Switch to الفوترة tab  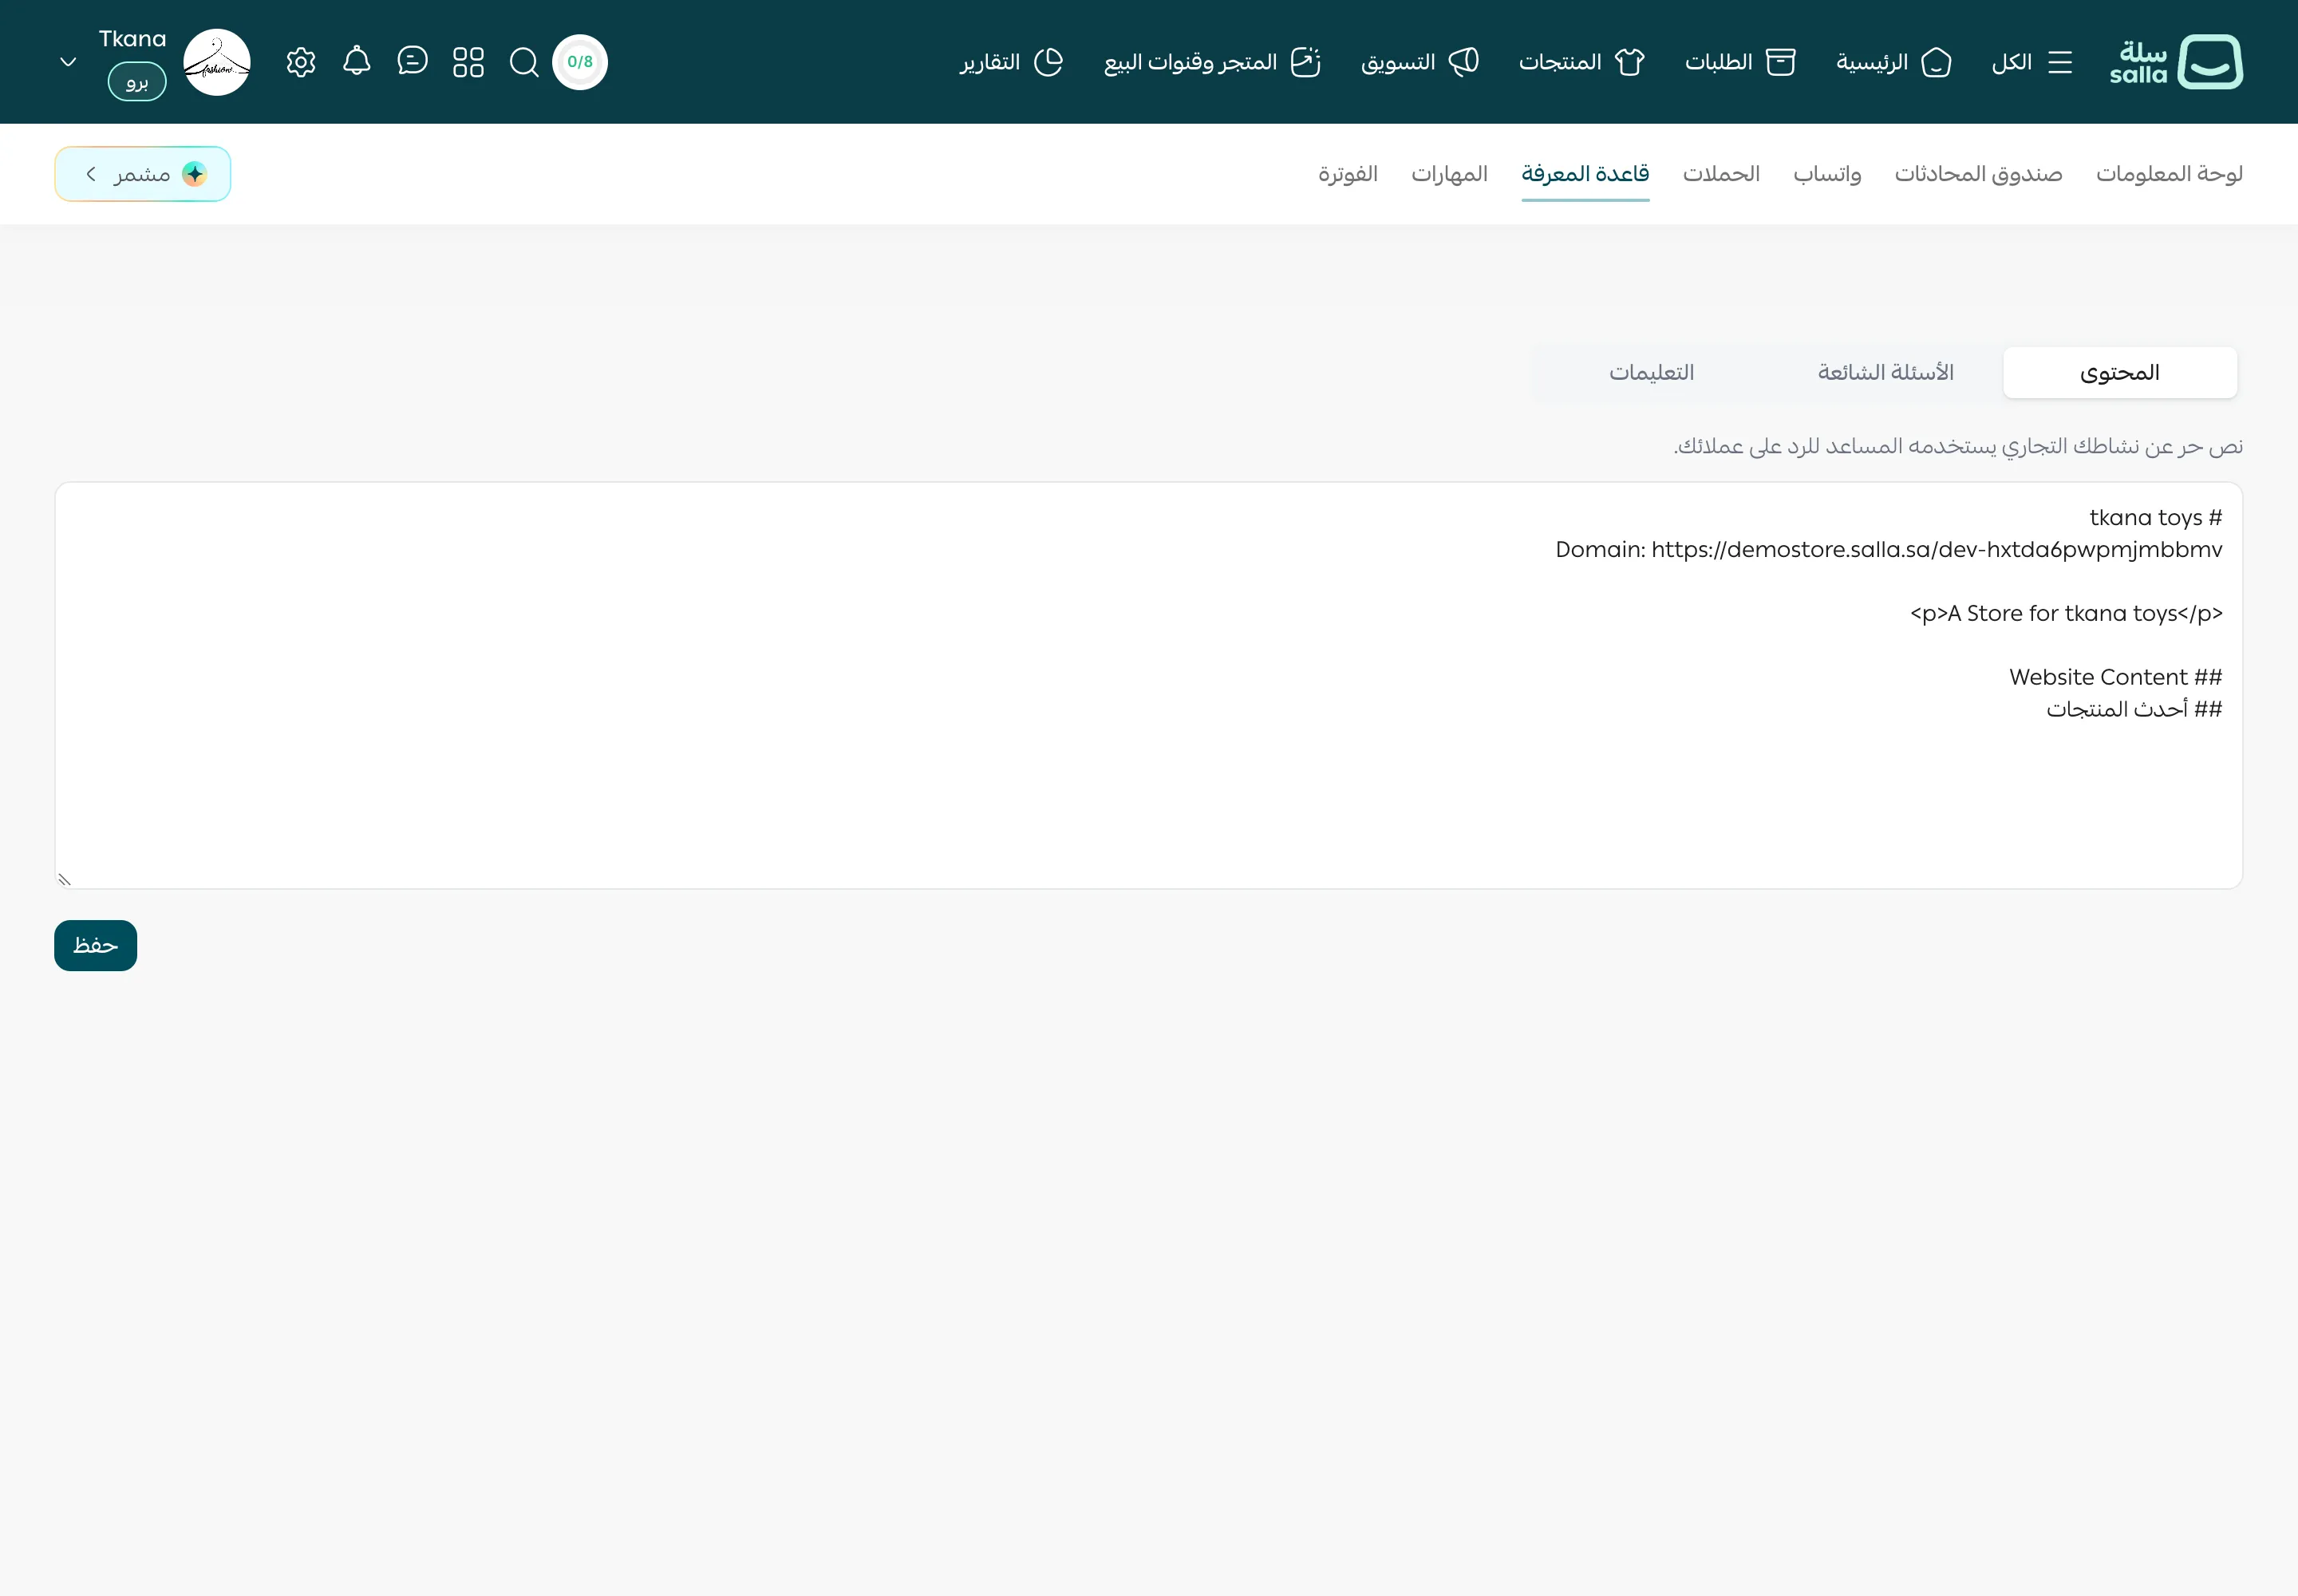[1347, 174]
